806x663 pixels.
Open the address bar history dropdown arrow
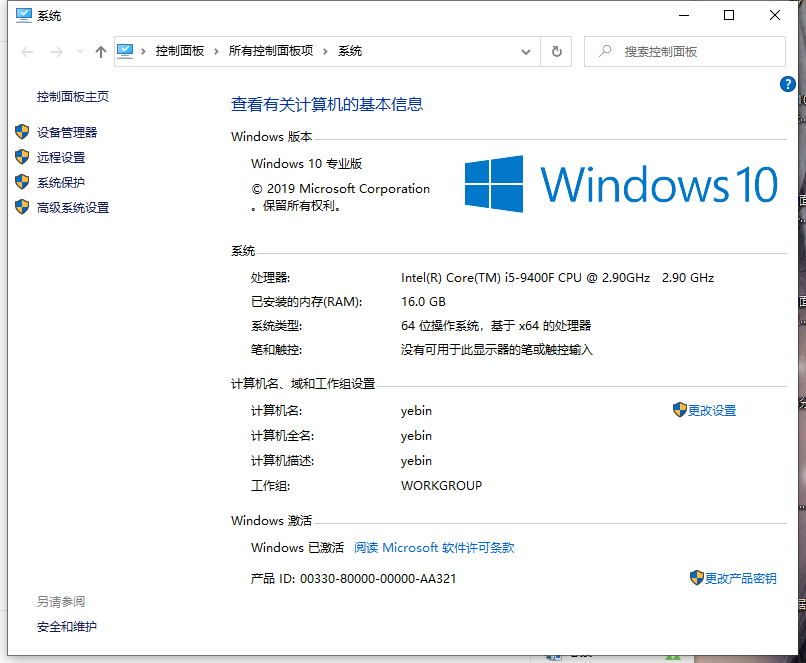point(525,51)
